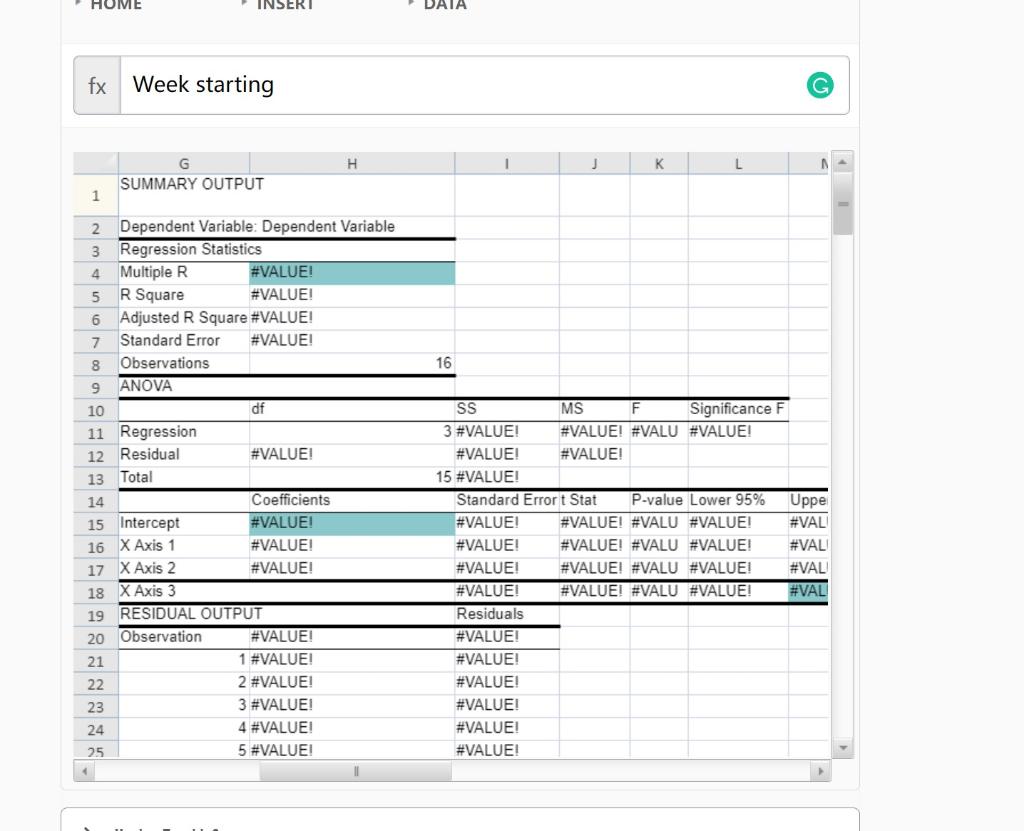Select column J header
Image resolution: width=1024 pixels, height=831 pixels.
[x=594, y=163]
